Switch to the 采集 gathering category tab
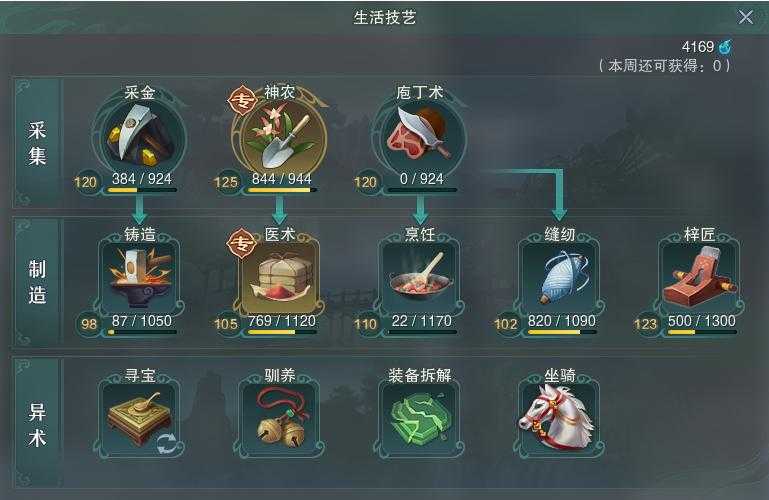This screenshot has width=769, height=500. click(37, 143)
